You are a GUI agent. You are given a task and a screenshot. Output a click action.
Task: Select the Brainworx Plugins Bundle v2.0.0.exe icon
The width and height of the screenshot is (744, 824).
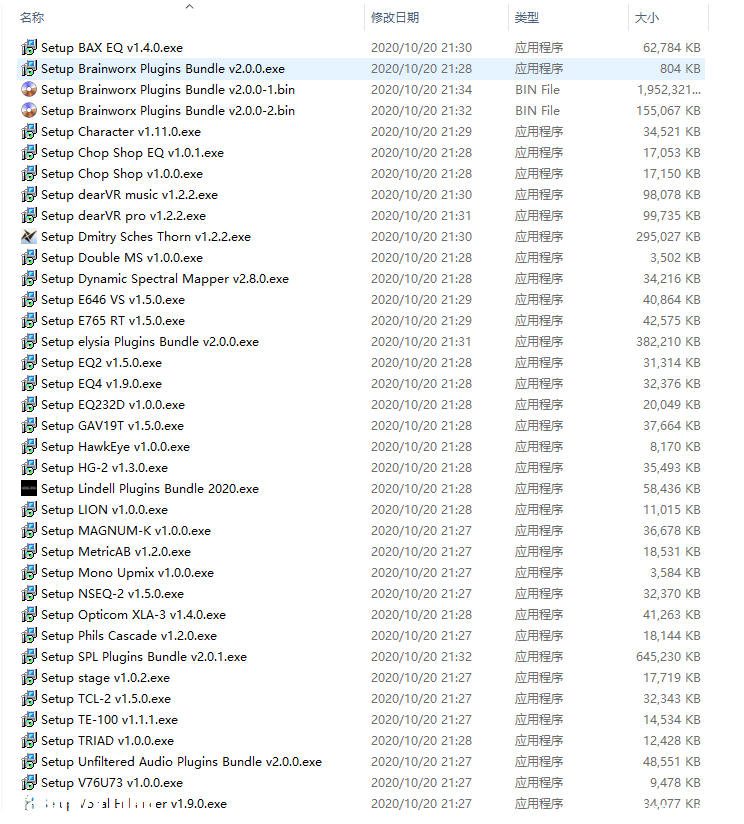click(x=29, y=68)
